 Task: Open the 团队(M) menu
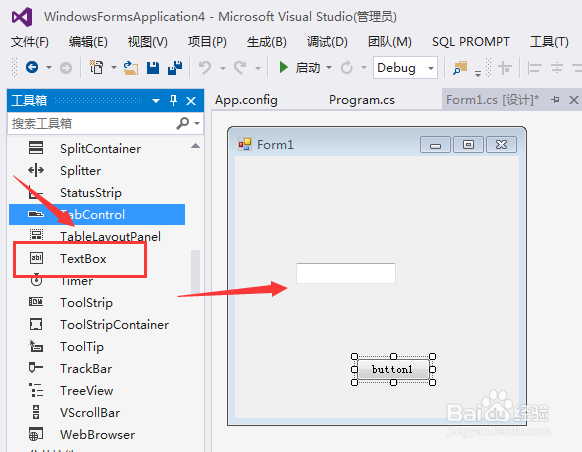click(390, 42)
